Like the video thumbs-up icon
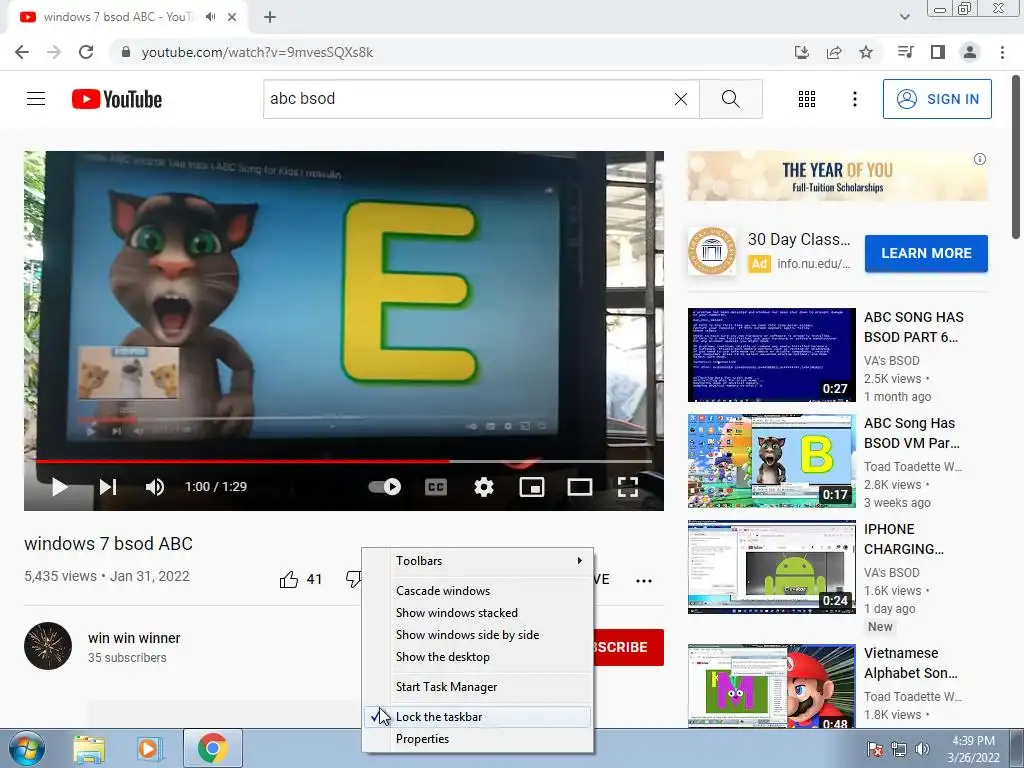Viewport: 1024px width, 768px height. pyautogui.click(x=288, y=579)
